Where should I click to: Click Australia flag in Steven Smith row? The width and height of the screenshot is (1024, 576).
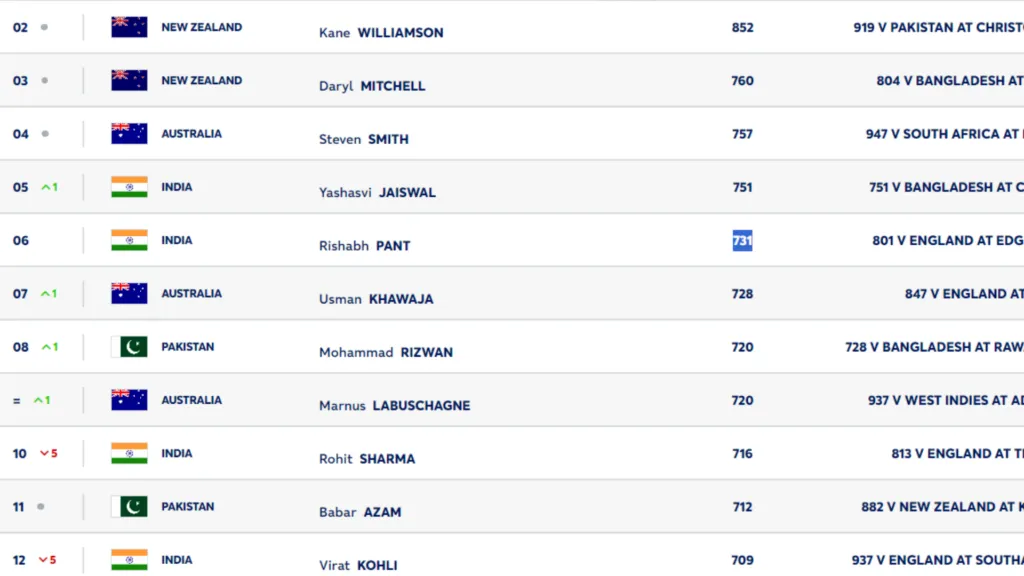tap(129, 133)
